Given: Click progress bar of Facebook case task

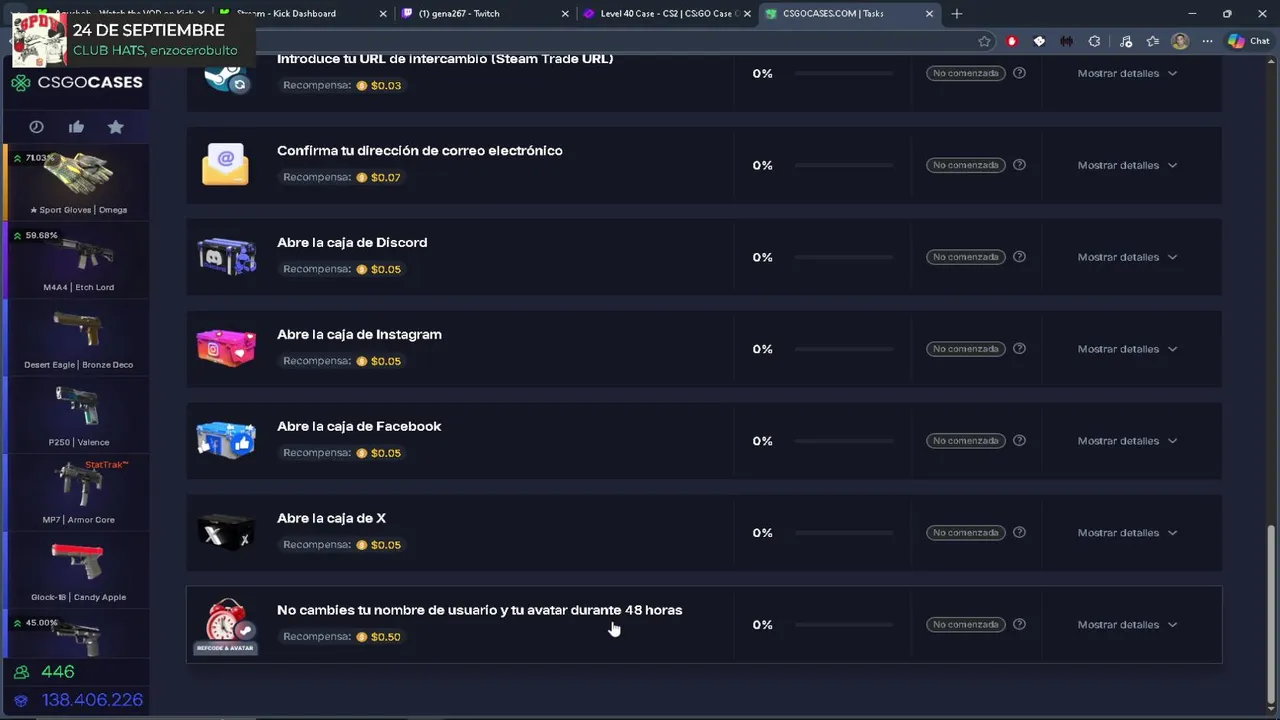Looking at the screenshot, I should click(x=844, y=441).
